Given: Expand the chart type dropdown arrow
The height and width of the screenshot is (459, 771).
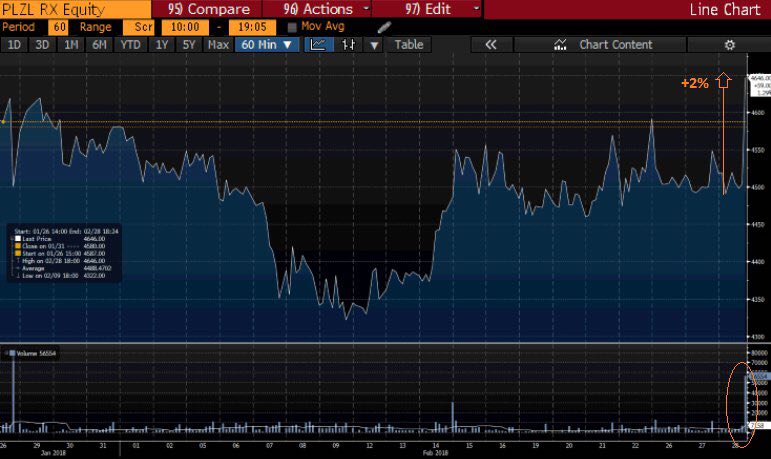Looking at the screenshot, I should click(x=374, y=45).
